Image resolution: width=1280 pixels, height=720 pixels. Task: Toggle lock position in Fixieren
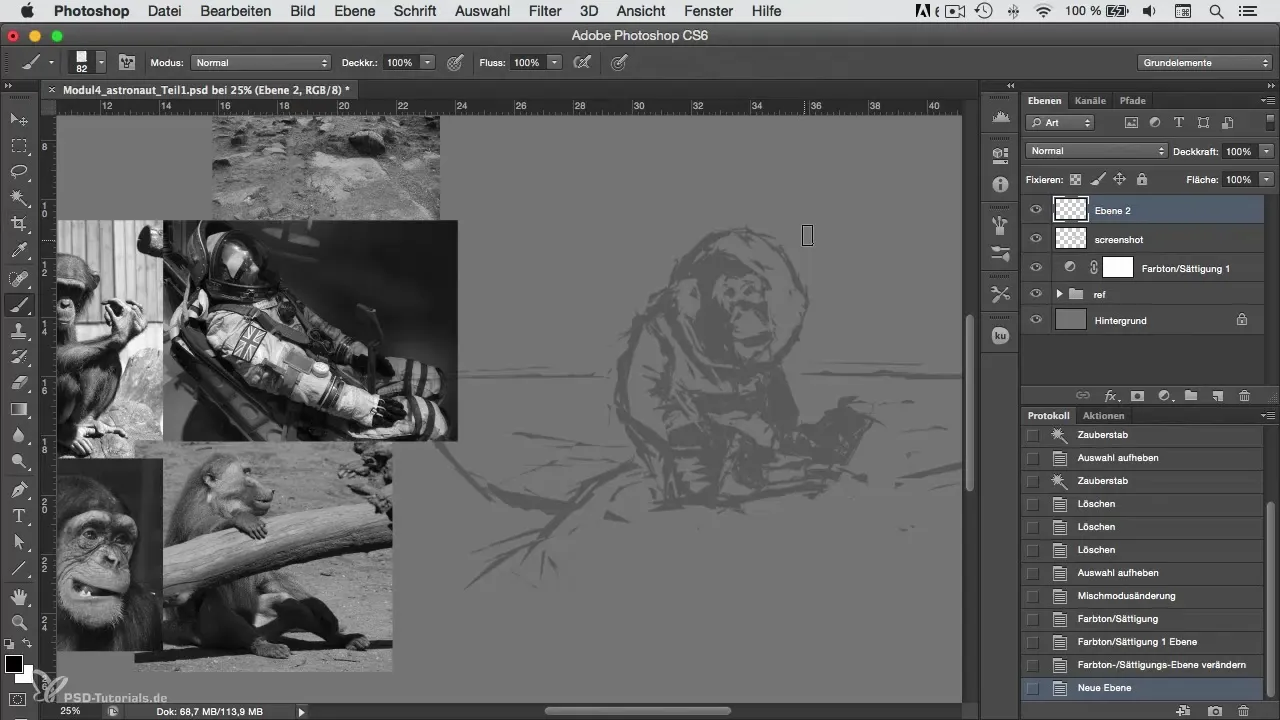pos(1120,180)
